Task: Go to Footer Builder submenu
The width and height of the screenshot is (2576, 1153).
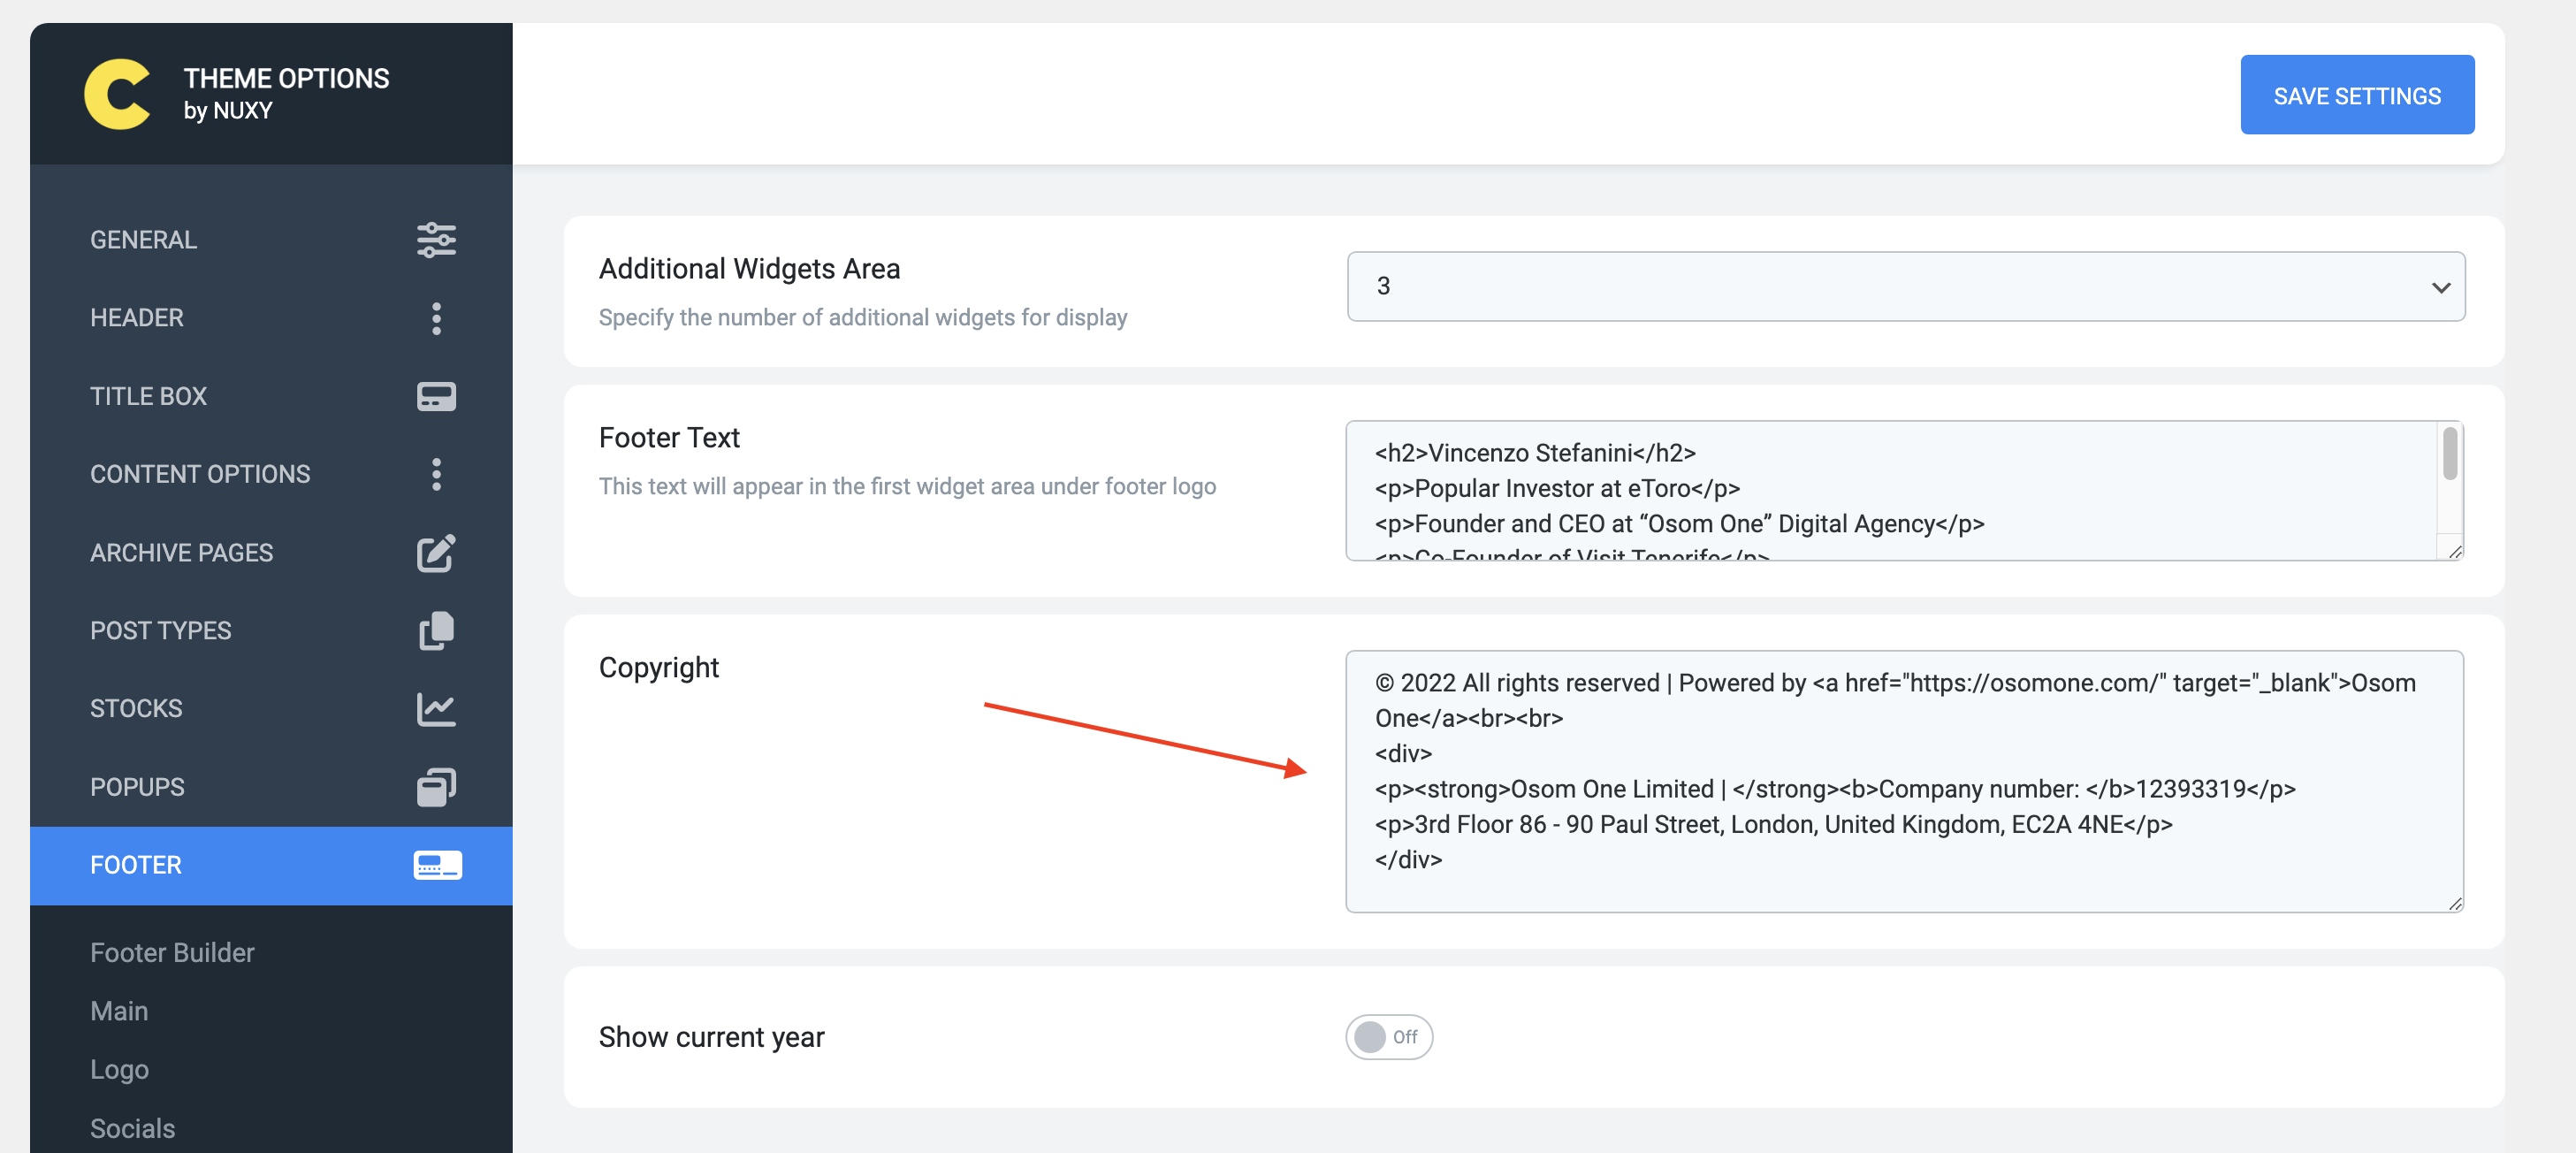Action: pos(172,952)
